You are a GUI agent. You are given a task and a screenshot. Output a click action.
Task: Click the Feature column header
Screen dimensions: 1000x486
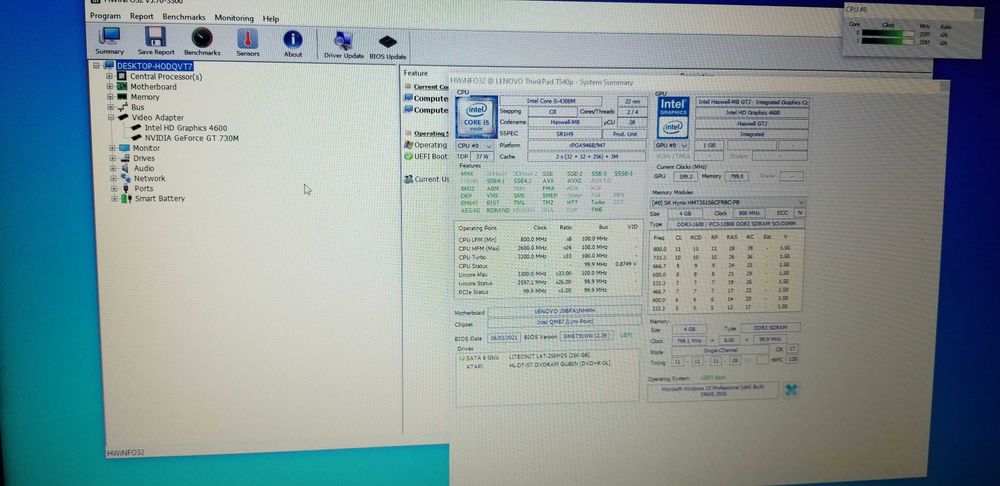(x=416, y=73)
